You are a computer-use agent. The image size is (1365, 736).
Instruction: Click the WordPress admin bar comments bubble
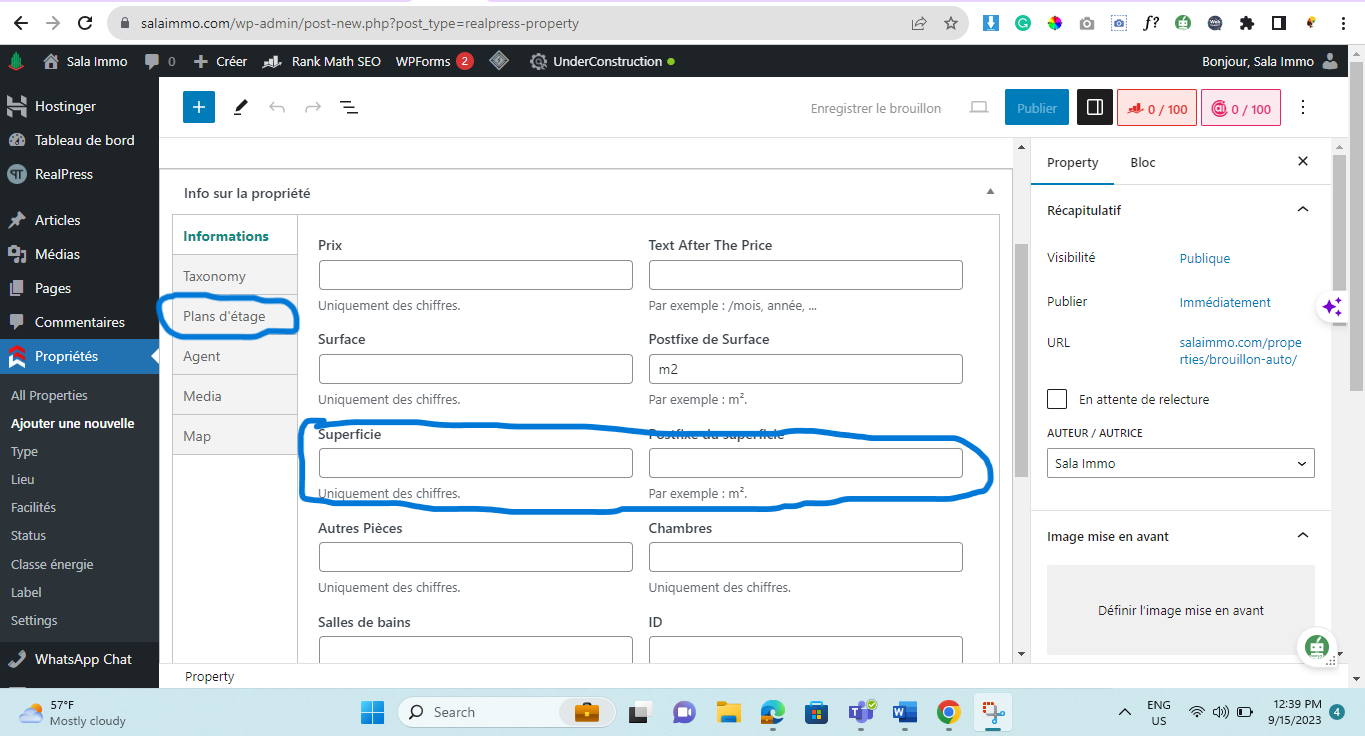pos(159,61)
